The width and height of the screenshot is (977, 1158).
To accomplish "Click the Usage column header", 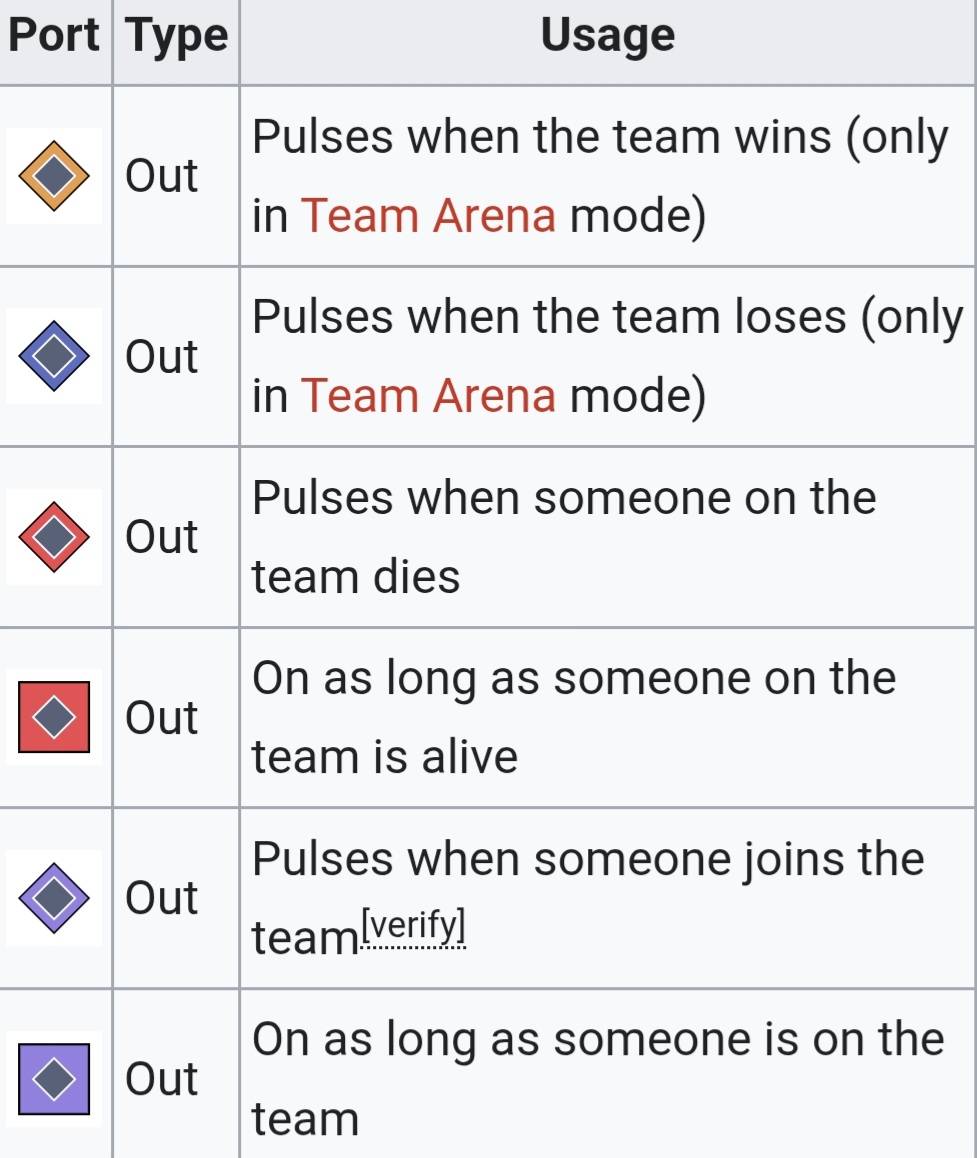I will point(608,35).
